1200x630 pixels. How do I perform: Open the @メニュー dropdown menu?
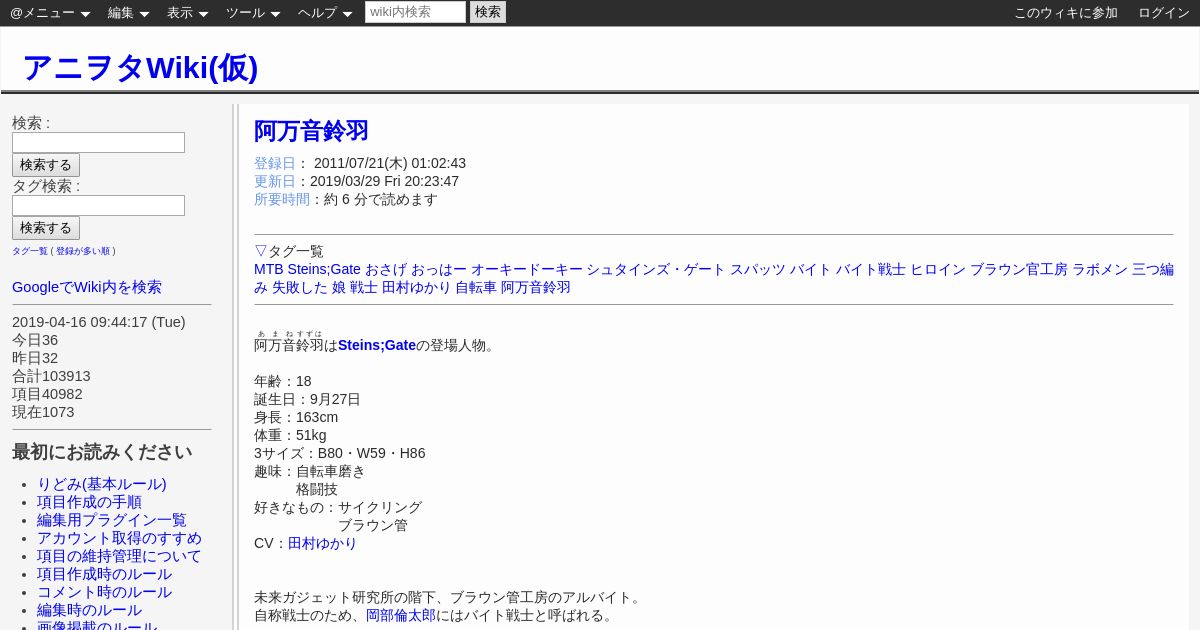coord(50,13)
